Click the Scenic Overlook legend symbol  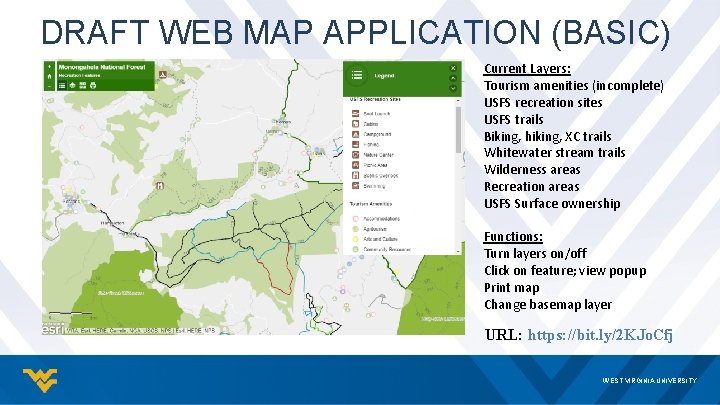click(x=355, y=175)
